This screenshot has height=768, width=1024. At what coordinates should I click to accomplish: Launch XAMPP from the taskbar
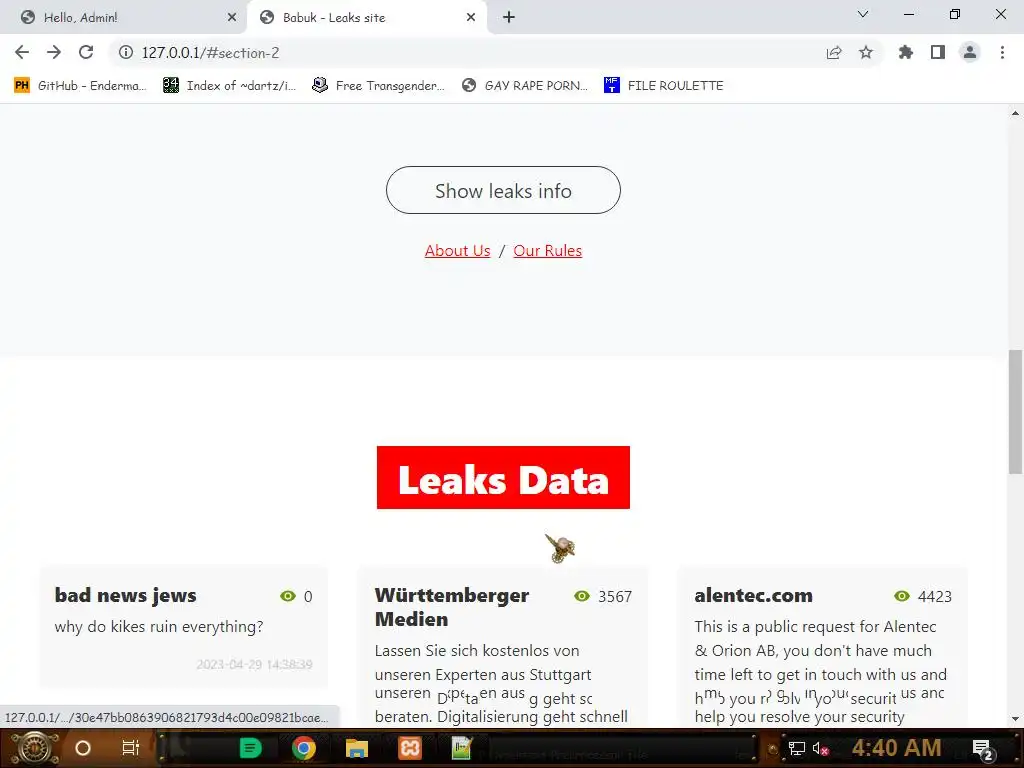coord(409,748)
